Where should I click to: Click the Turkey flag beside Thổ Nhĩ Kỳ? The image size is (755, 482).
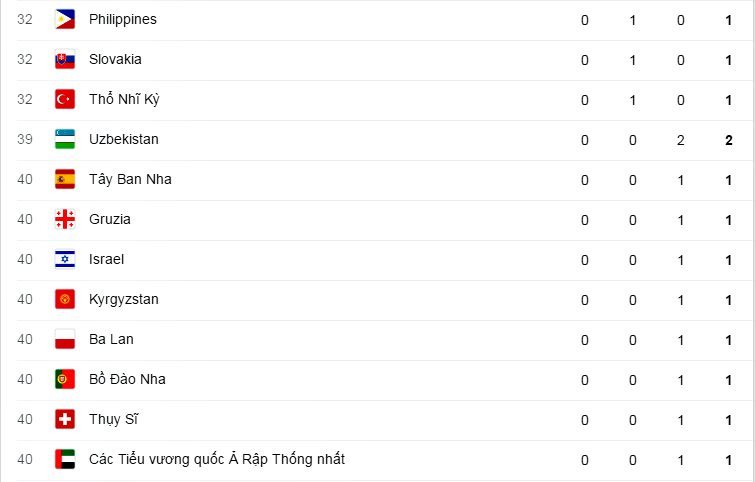65,99
